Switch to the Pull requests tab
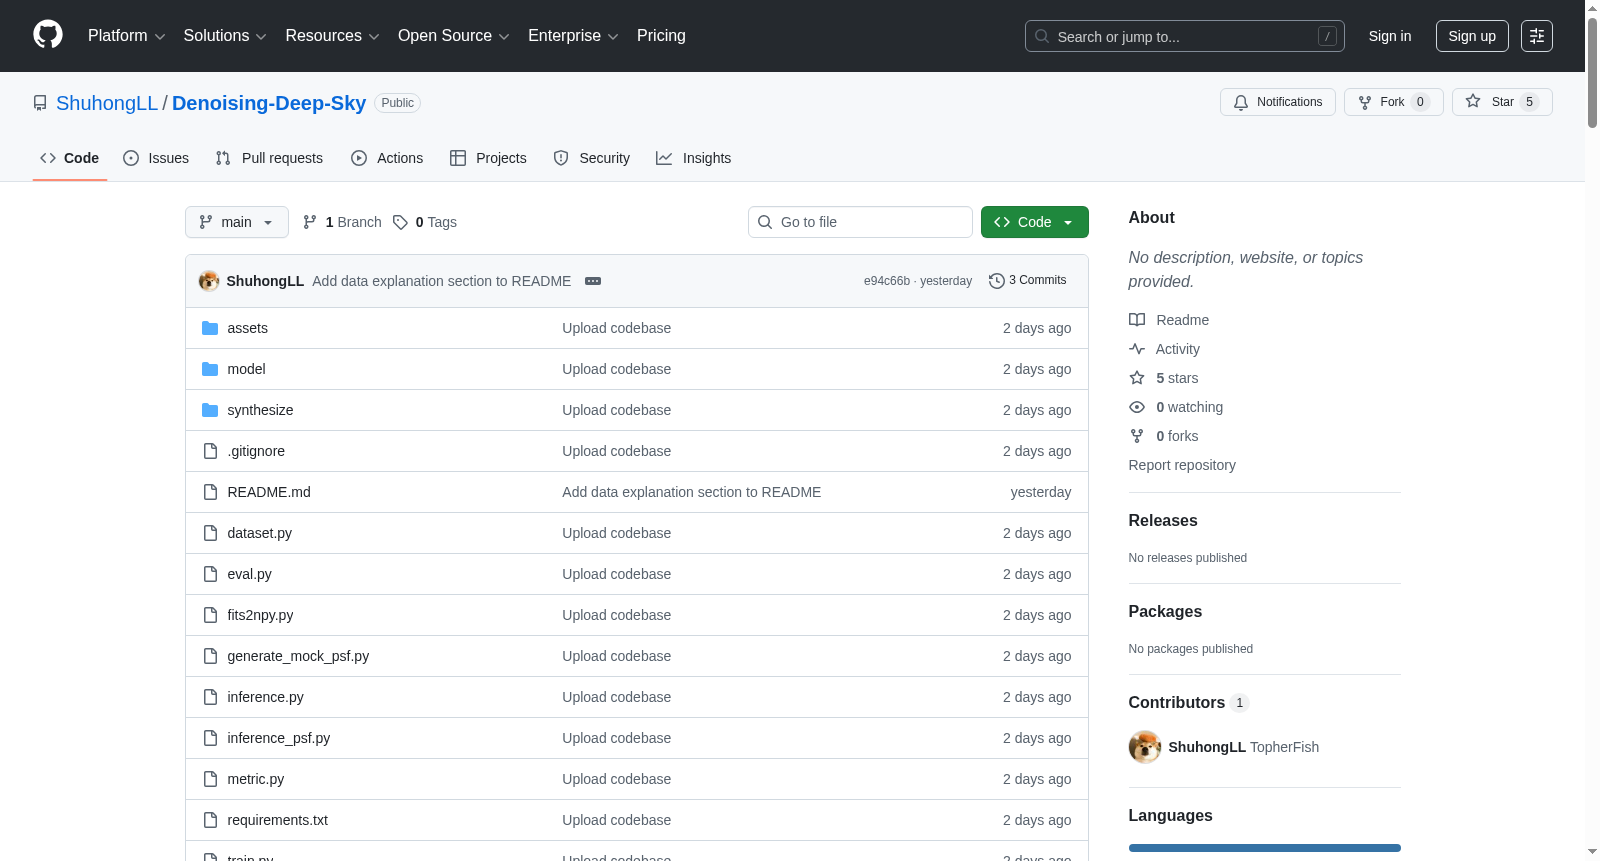 269,158
